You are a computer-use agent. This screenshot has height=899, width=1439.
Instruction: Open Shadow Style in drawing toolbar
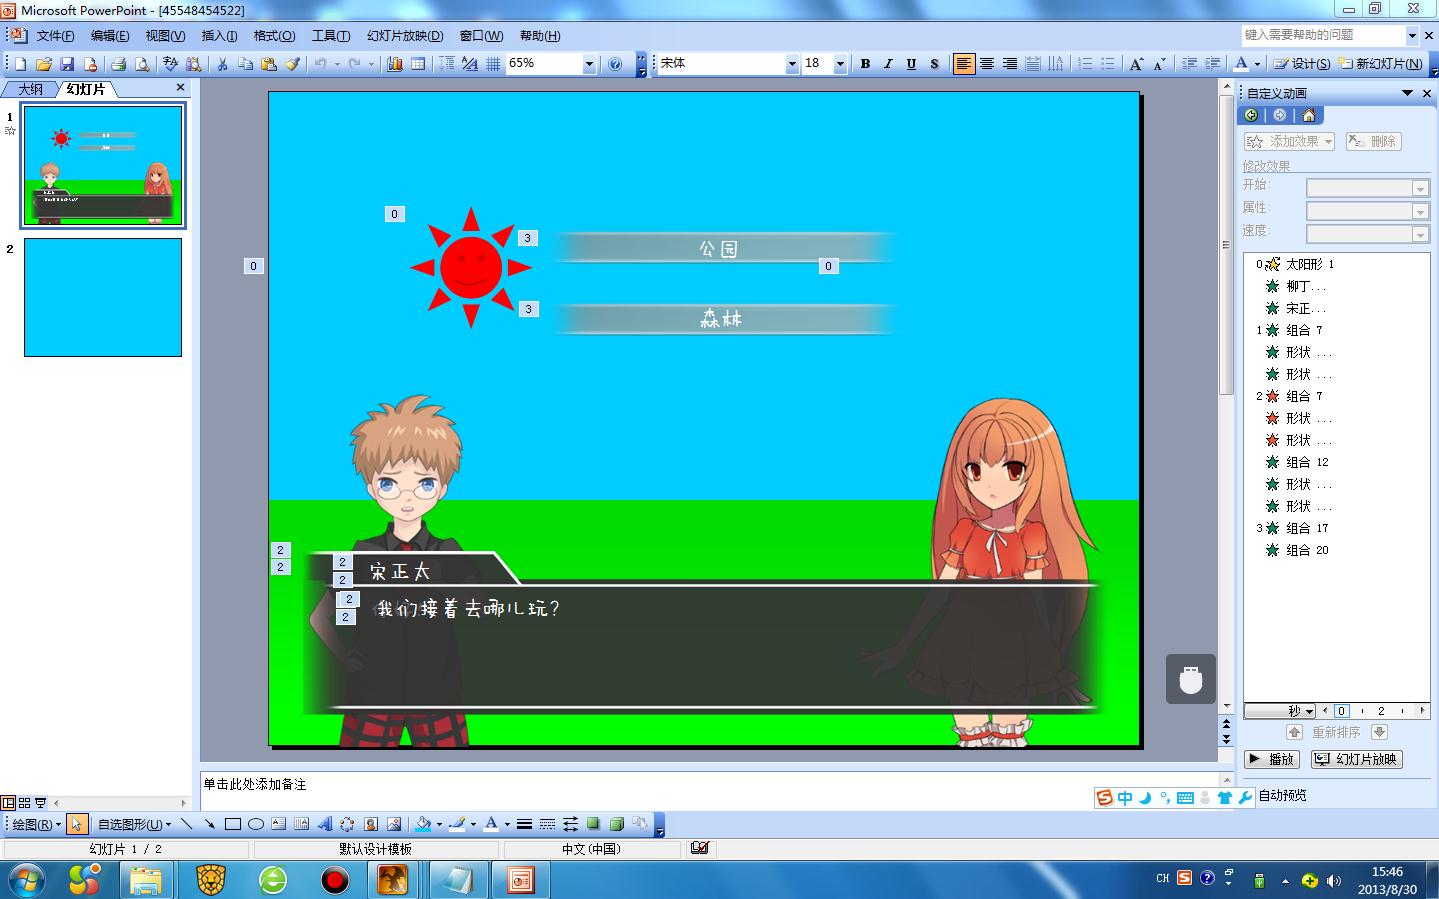(594, 825)
